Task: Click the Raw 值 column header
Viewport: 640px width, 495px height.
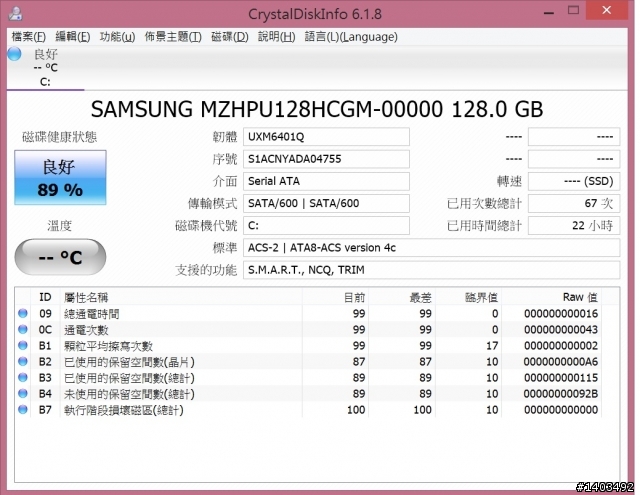Action: tap(551, 297)
